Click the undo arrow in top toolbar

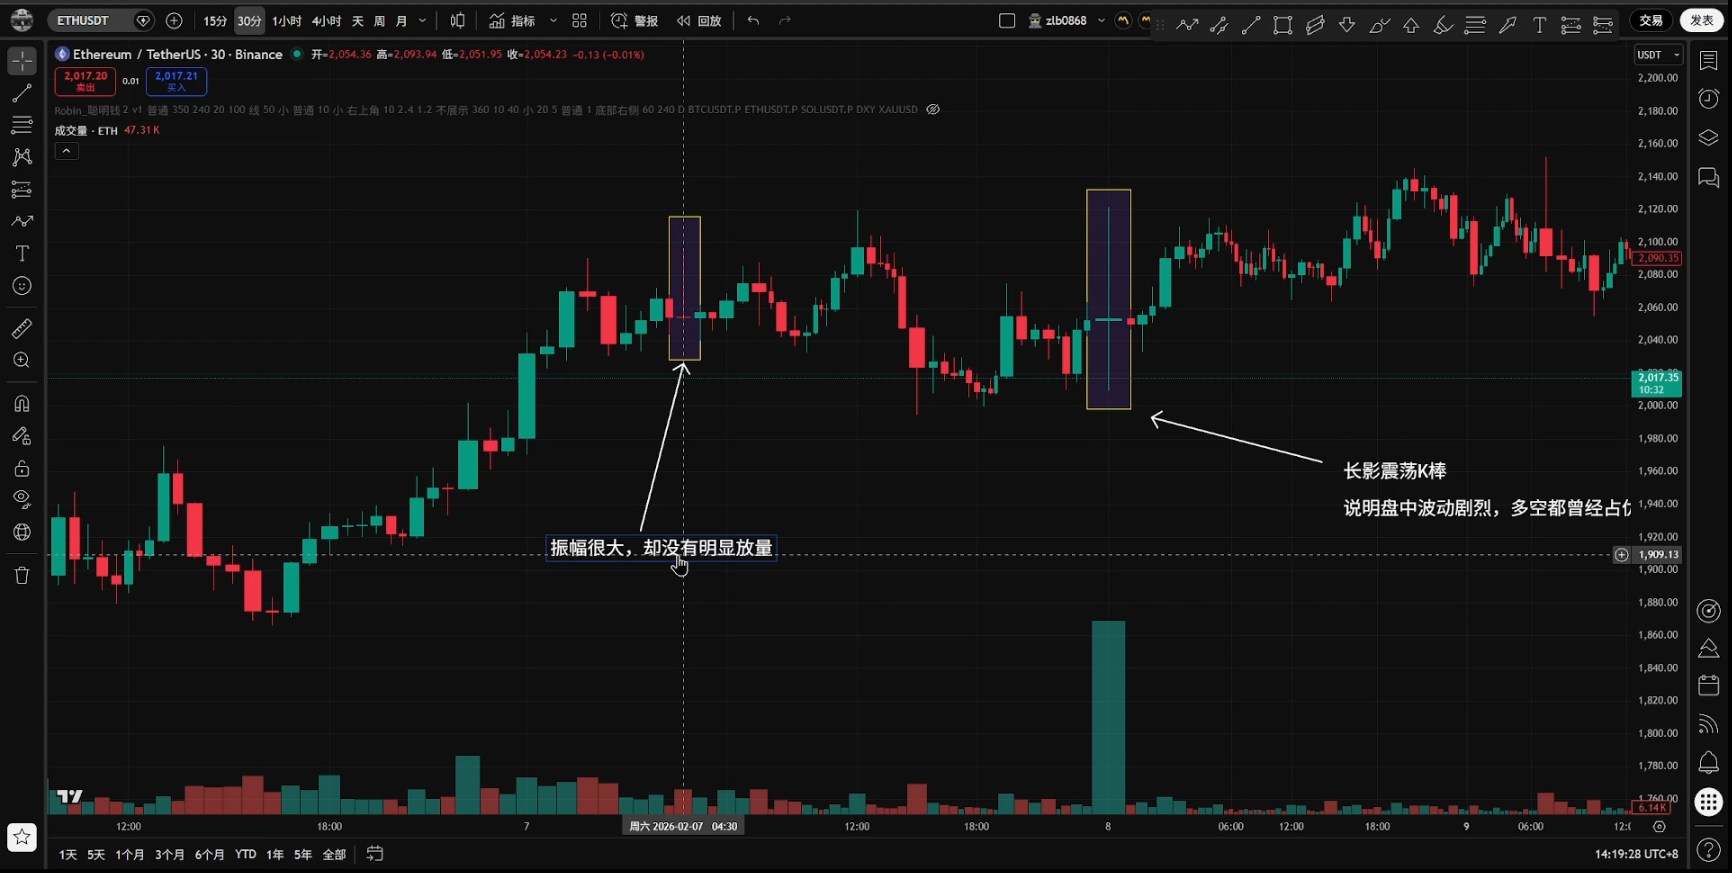pos(753,21)
